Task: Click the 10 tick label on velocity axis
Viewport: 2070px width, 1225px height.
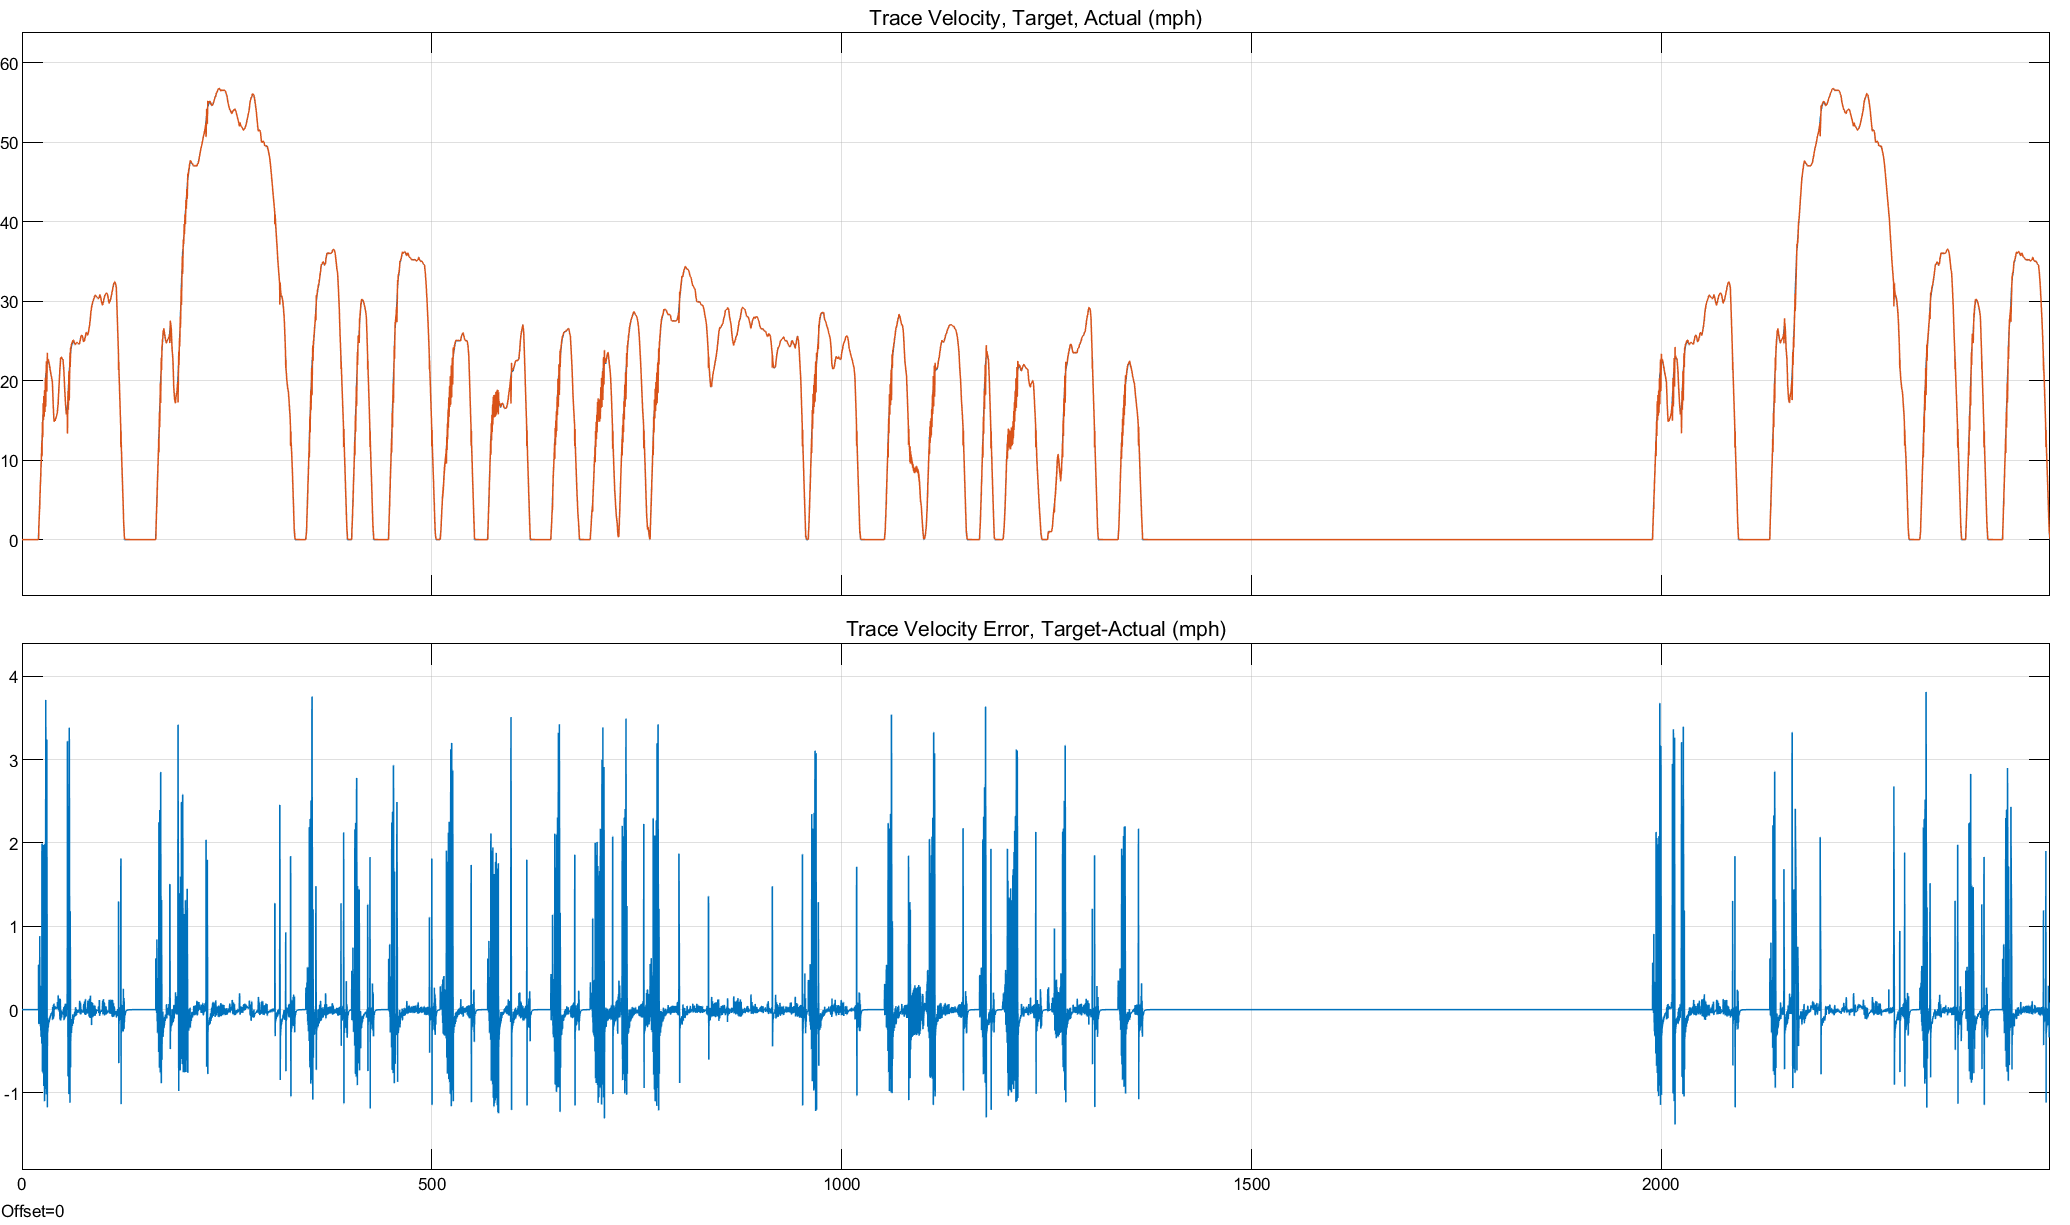Action: point(9,461)
